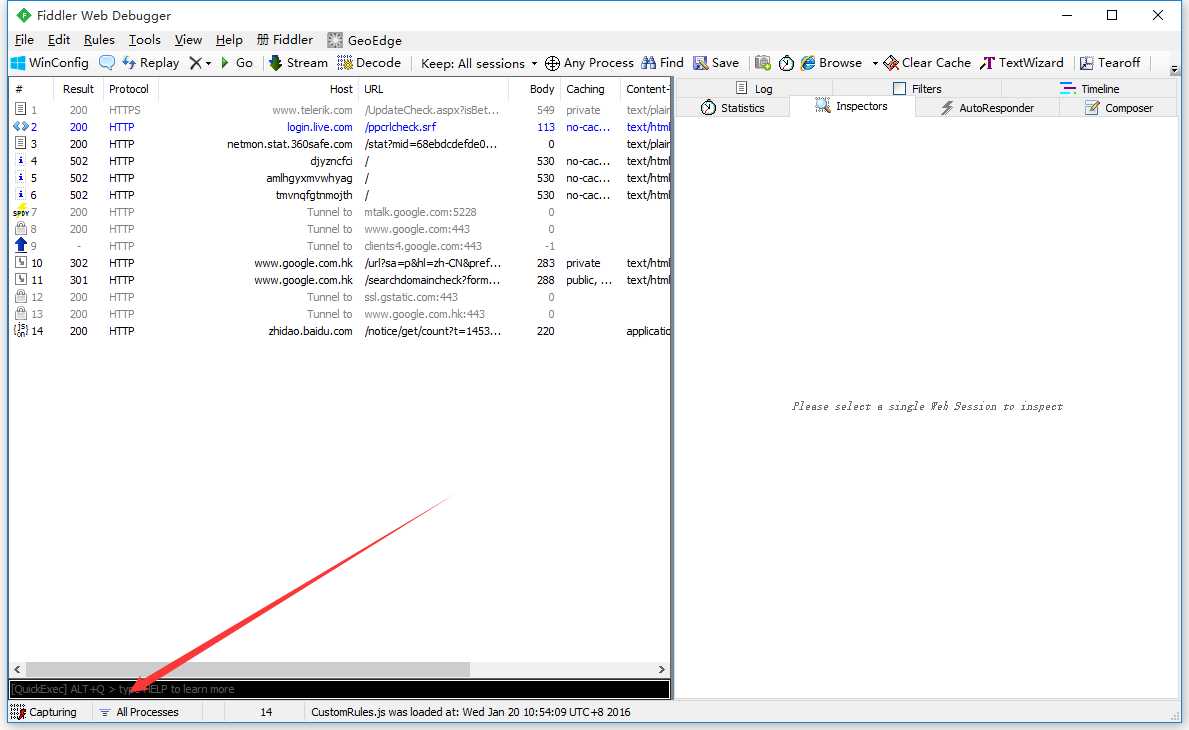1189x730 pixels.
Task: Click the Any Process target icon
Action: point(552,63)
